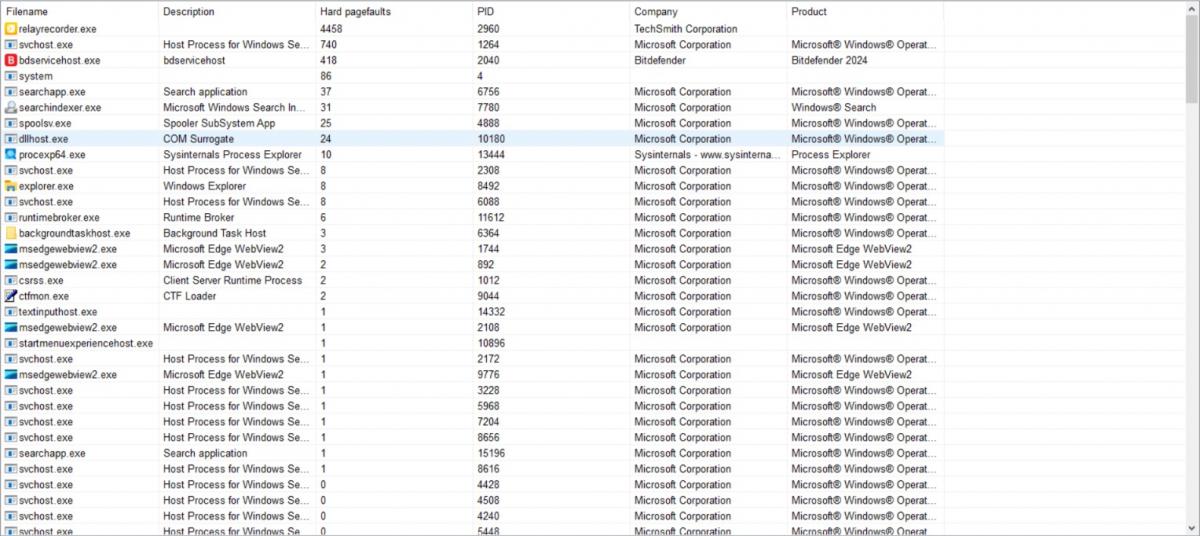Click the icon of searchapp.exe PID 6756
This screenshot has width=1200, height=536.
point(11,92)
